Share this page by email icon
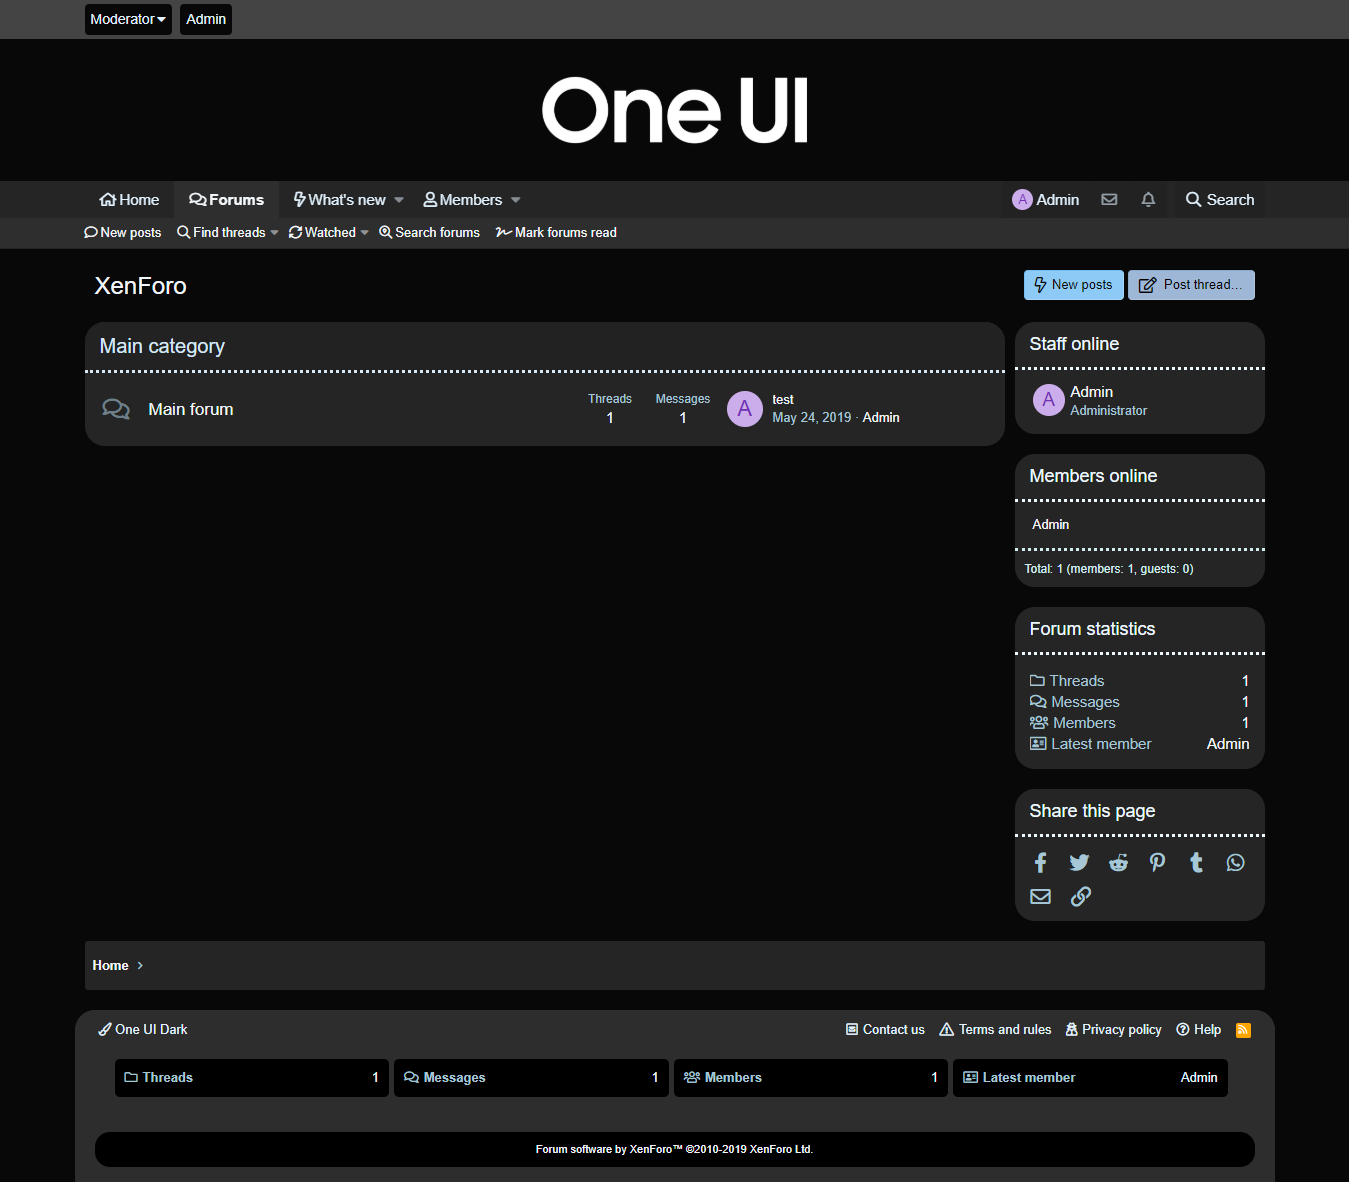Image resolution: width=1349 pixels, height=1182 pixels. point(1040,897)
